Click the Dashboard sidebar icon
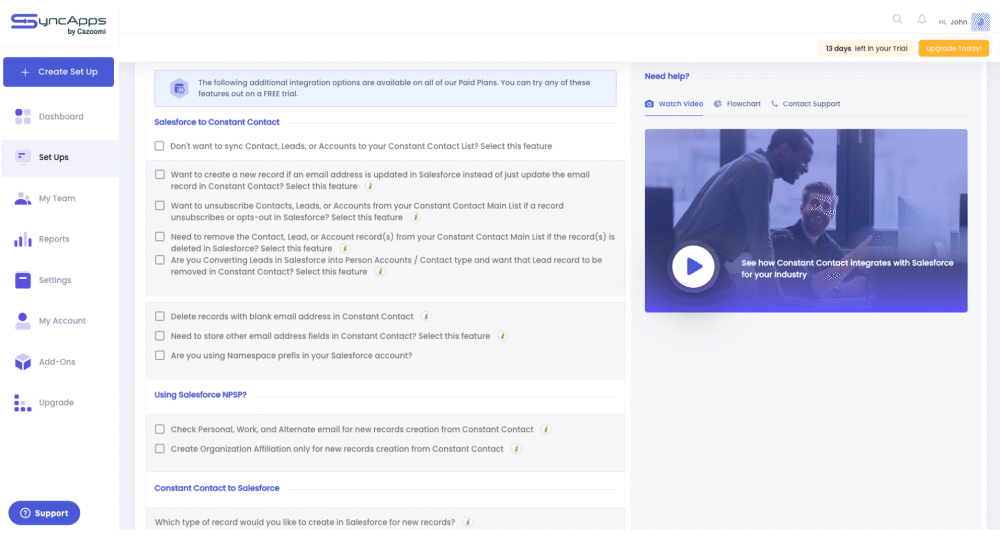The height and width of the screenshot is (542, 1000). [x=23, y=116]
